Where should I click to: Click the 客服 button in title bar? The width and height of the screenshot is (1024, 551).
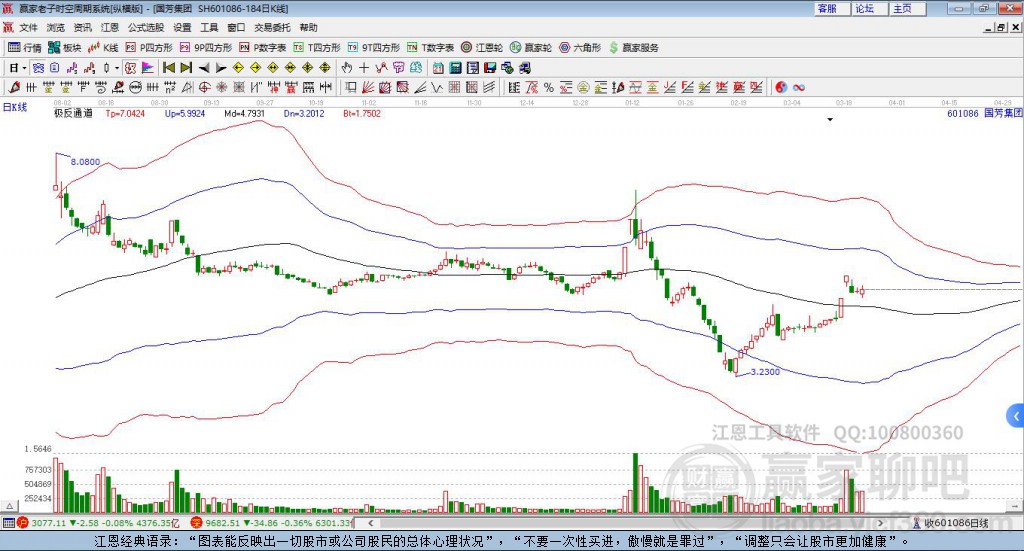click(x=831, y=8)
